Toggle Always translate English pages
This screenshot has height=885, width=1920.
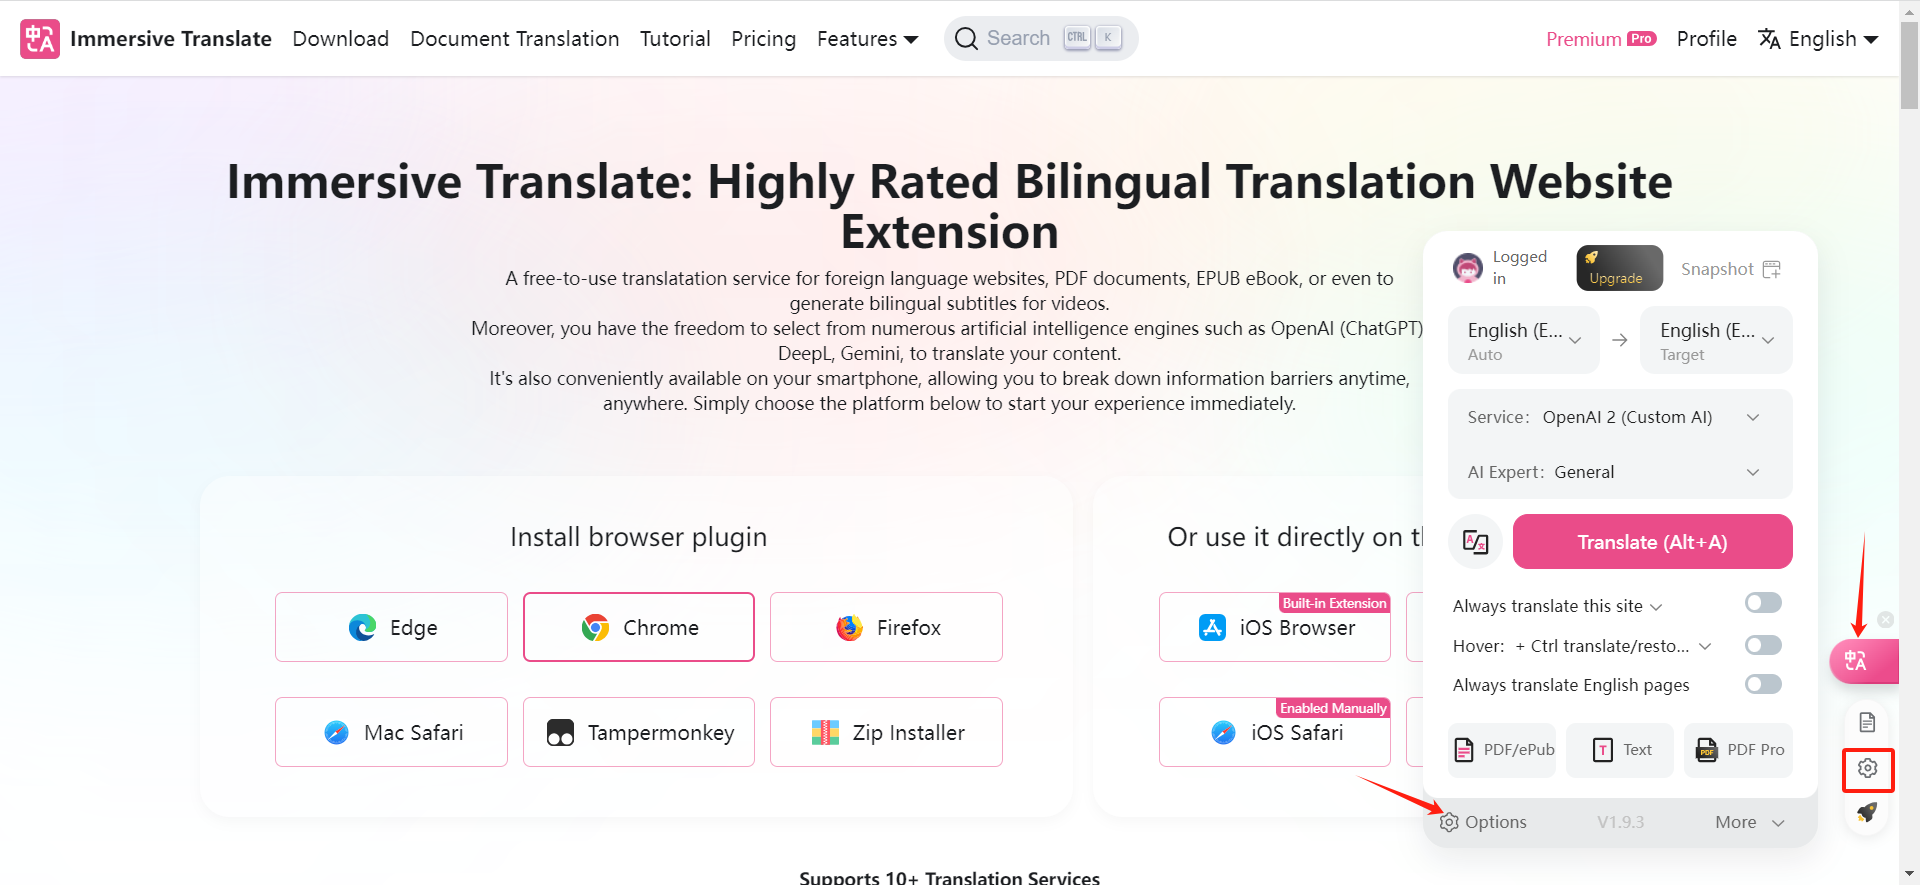click(1763, 684)
